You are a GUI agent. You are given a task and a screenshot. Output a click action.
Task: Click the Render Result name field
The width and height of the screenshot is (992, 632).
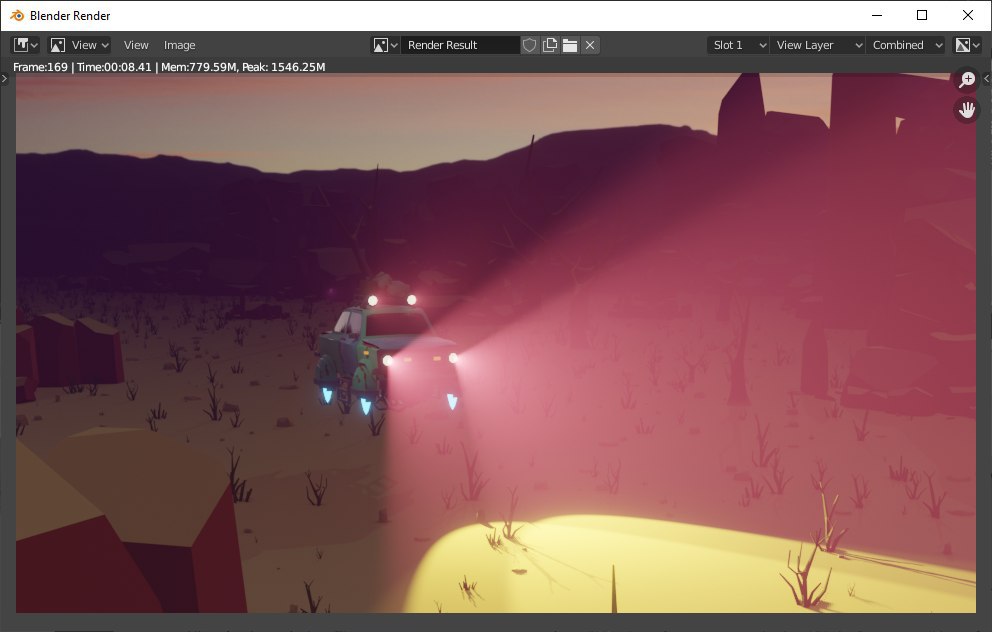pos(460,45)
